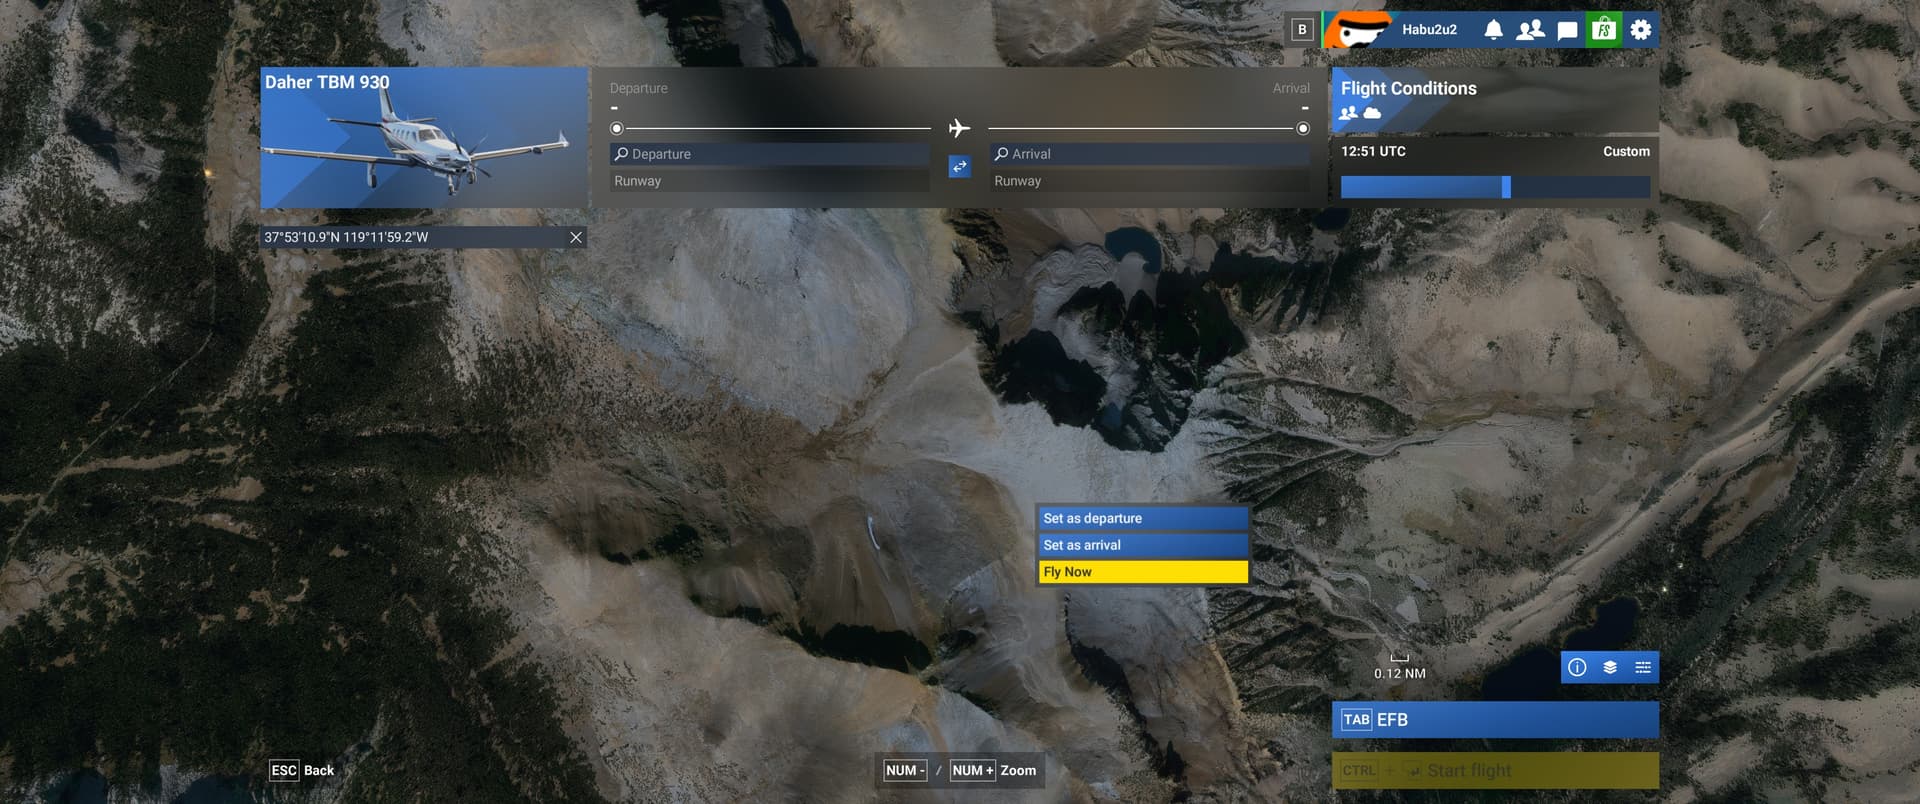The height and width of the screenshot is (804, 1920).
Task: Select Set as departure from context menu
Action: (1142, 518)
